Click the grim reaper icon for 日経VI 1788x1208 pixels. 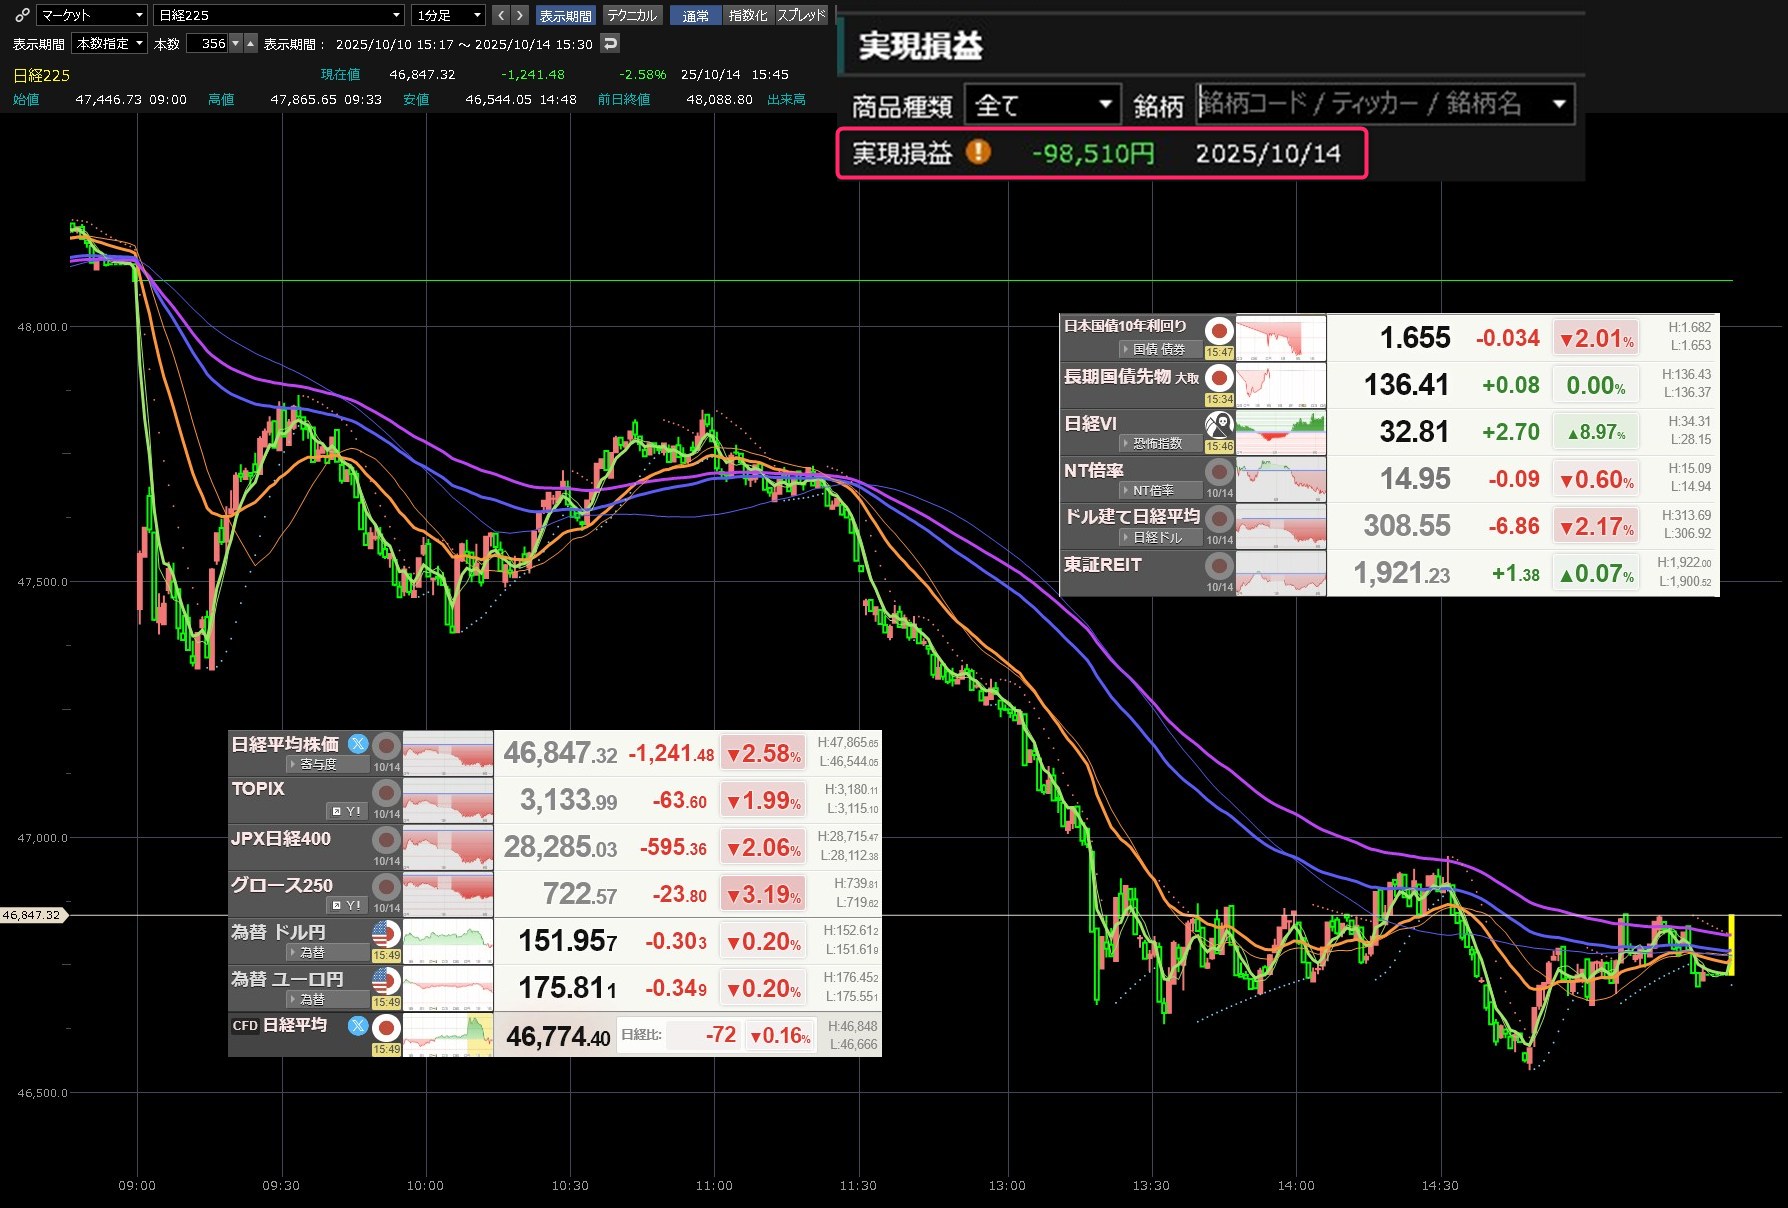(1219, 424)
